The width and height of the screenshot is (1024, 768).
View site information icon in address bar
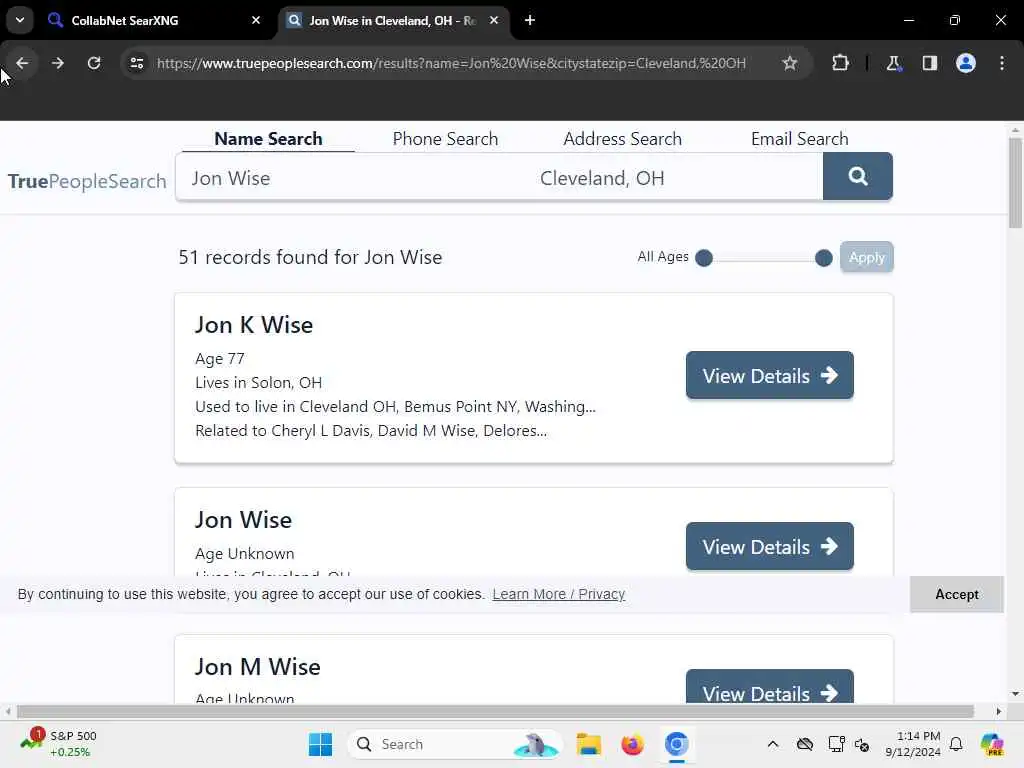pos(137,63)
